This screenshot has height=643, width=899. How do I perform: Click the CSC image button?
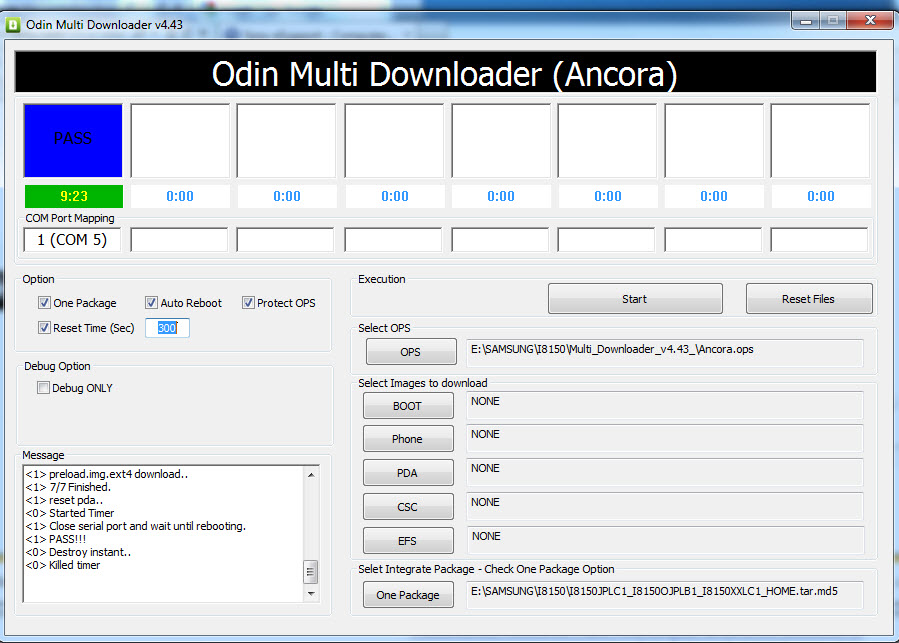click(x=408, y=507)
